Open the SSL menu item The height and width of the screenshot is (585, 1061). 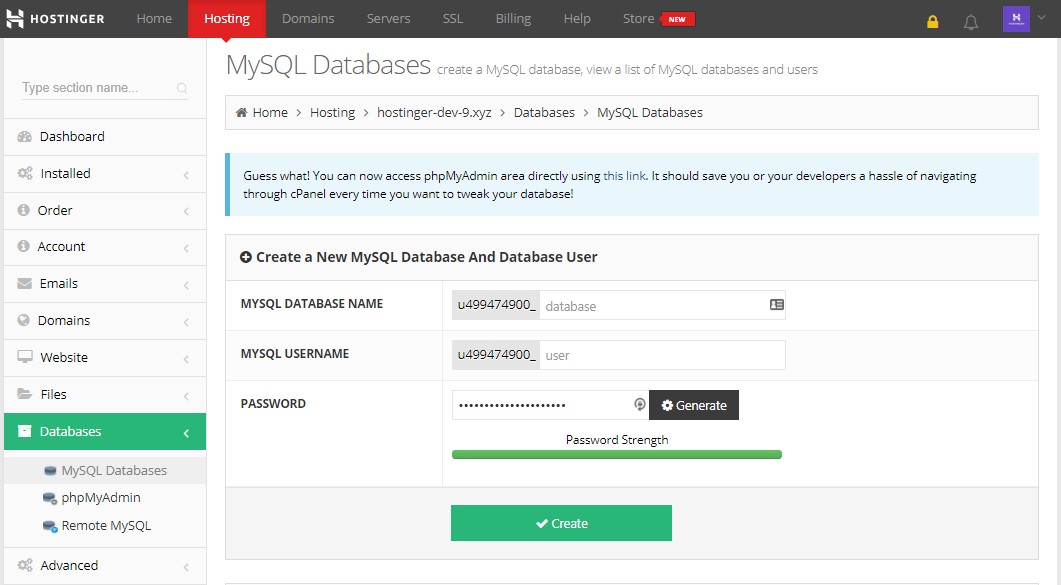(453, 18)
